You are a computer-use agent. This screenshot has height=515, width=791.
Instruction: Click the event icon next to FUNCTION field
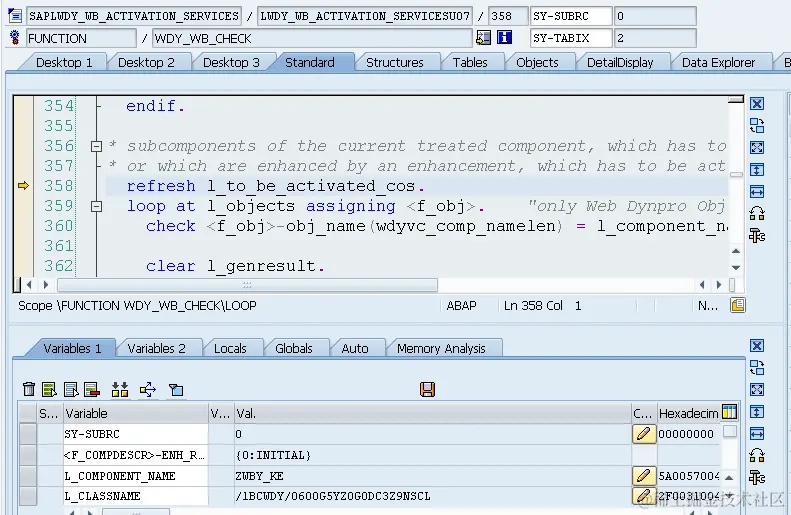(x=15, y=38)
